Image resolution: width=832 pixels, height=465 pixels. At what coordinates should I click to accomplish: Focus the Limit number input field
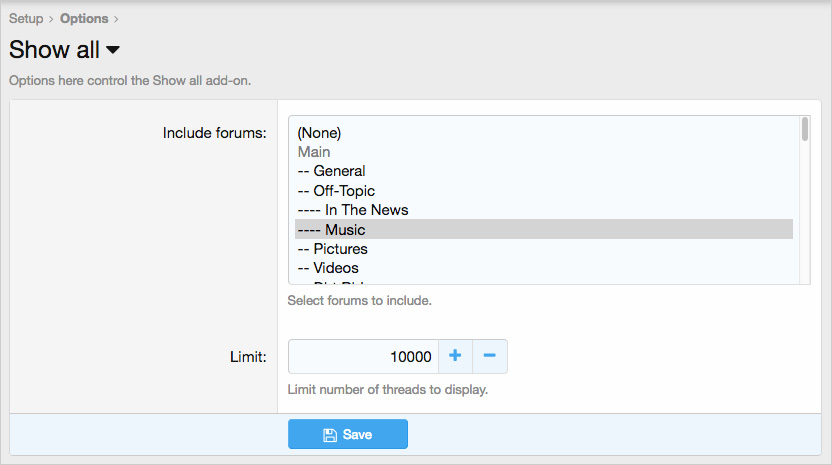[363, 357]
